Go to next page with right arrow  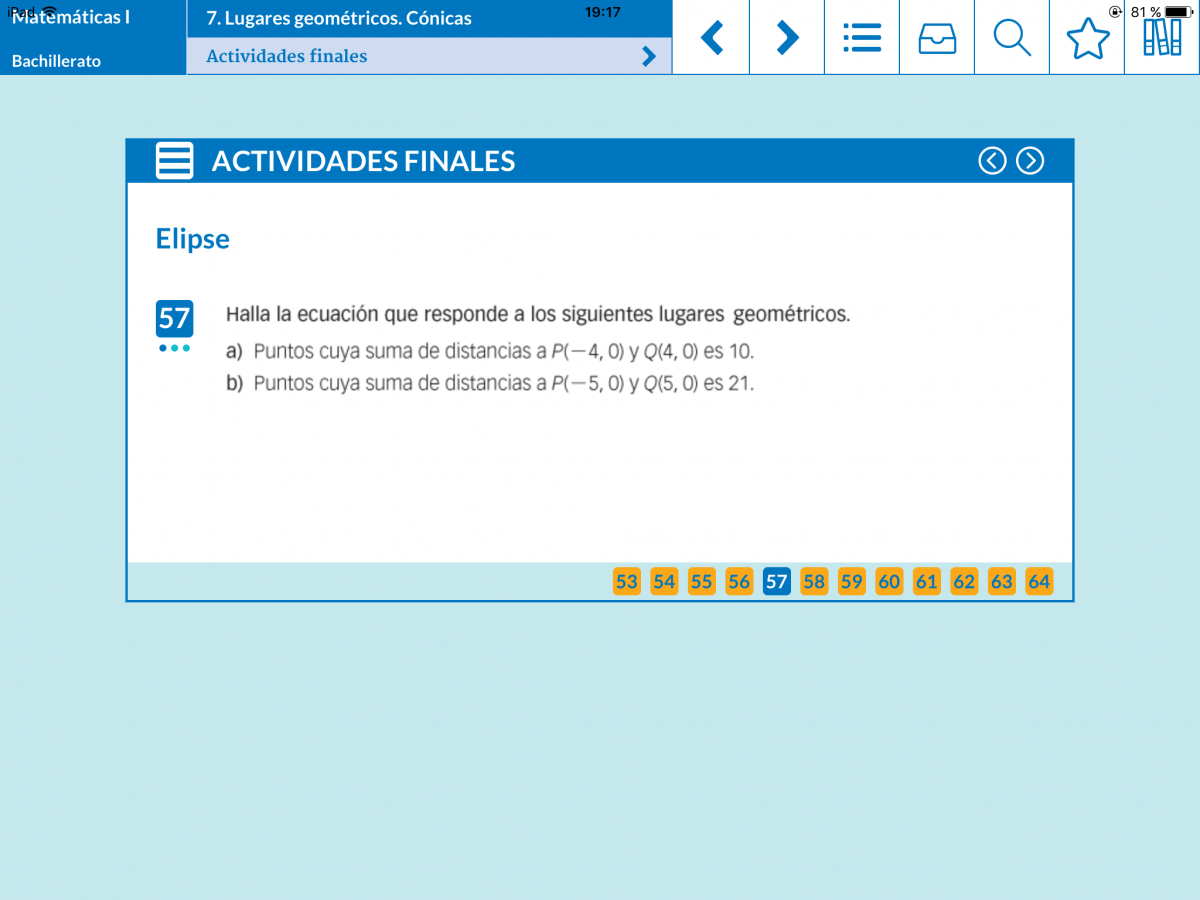coord(787,38)
